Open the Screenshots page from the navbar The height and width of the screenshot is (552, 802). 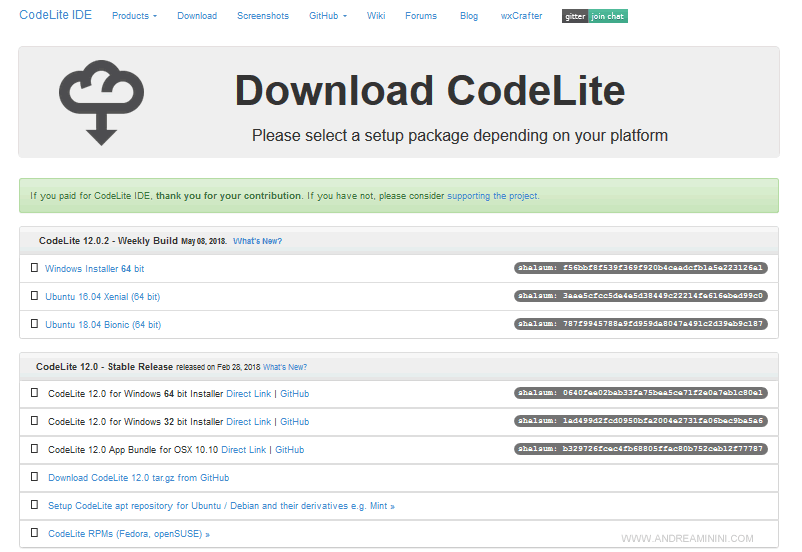[262, 16]
